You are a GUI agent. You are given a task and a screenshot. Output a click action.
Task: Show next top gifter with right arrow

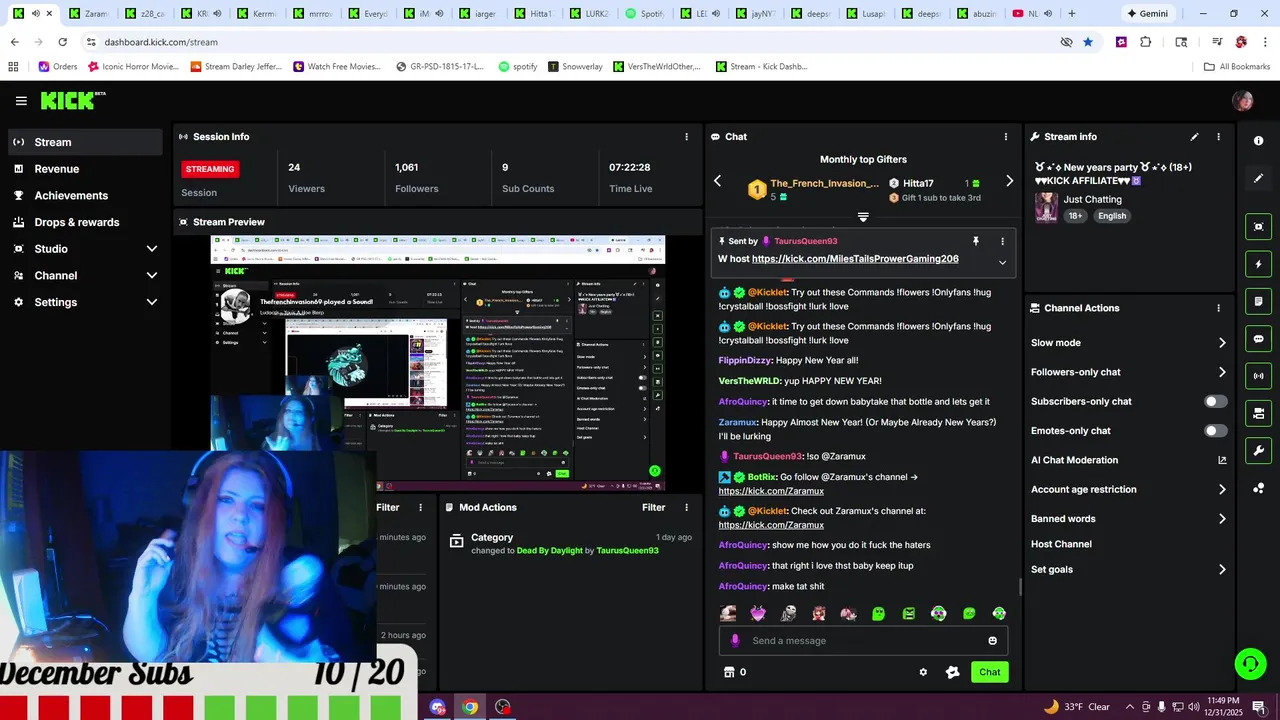tap(1009, 181)
